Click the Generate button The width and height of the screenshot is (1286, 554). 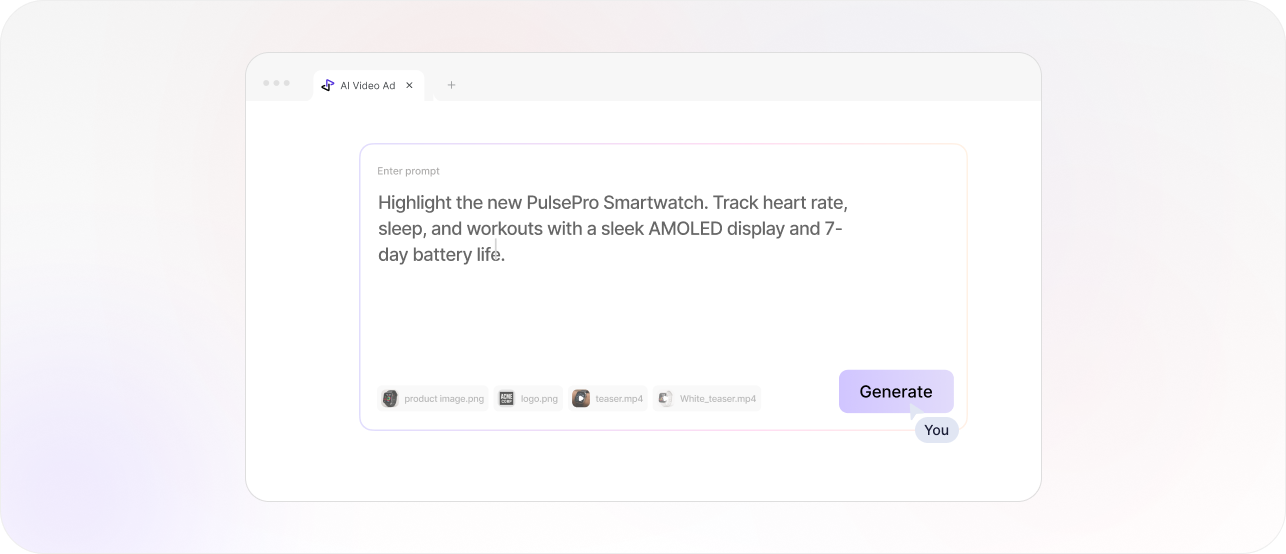[896, 391]
